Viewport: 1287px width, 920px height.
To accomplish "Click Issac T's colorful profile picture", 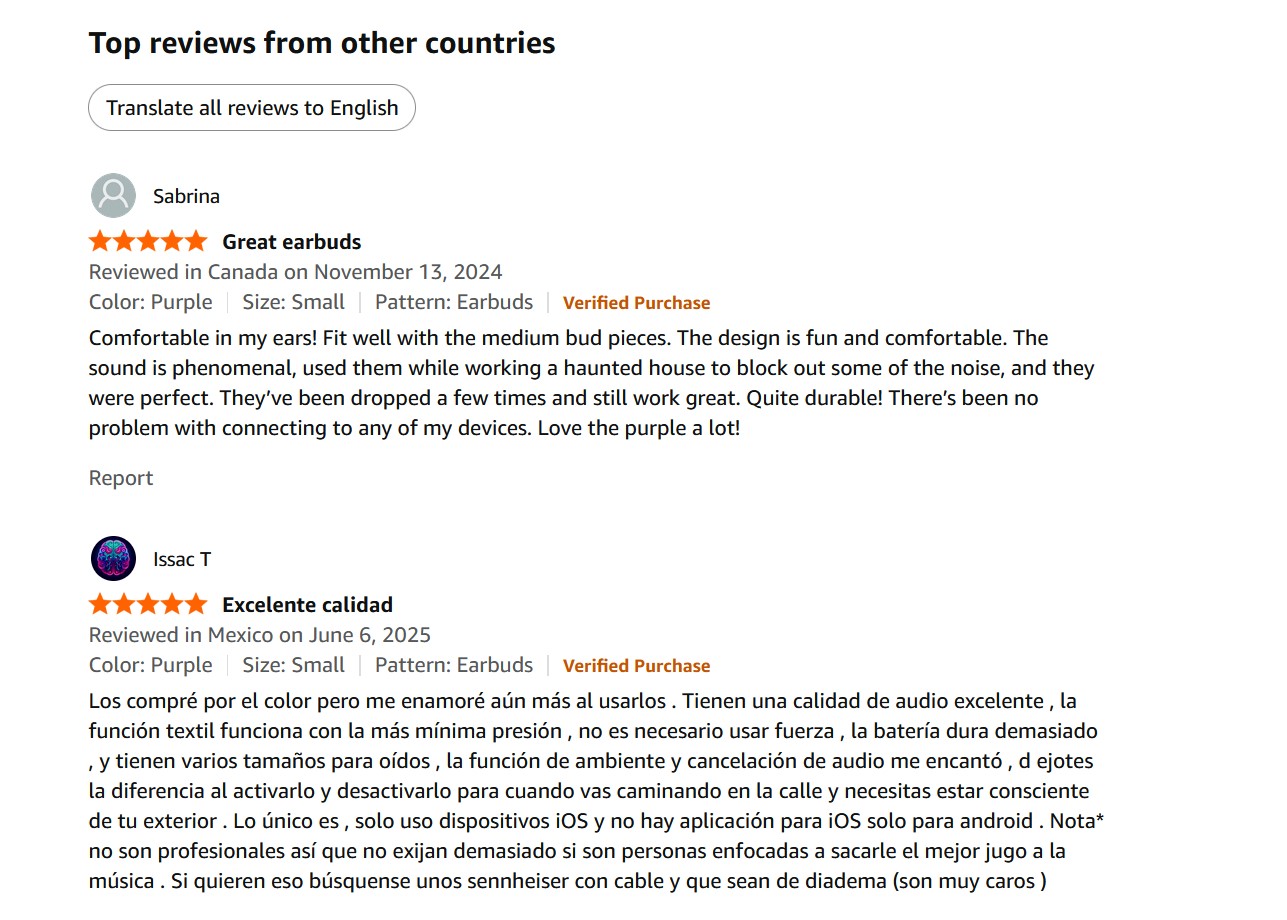I will point(113,559).
